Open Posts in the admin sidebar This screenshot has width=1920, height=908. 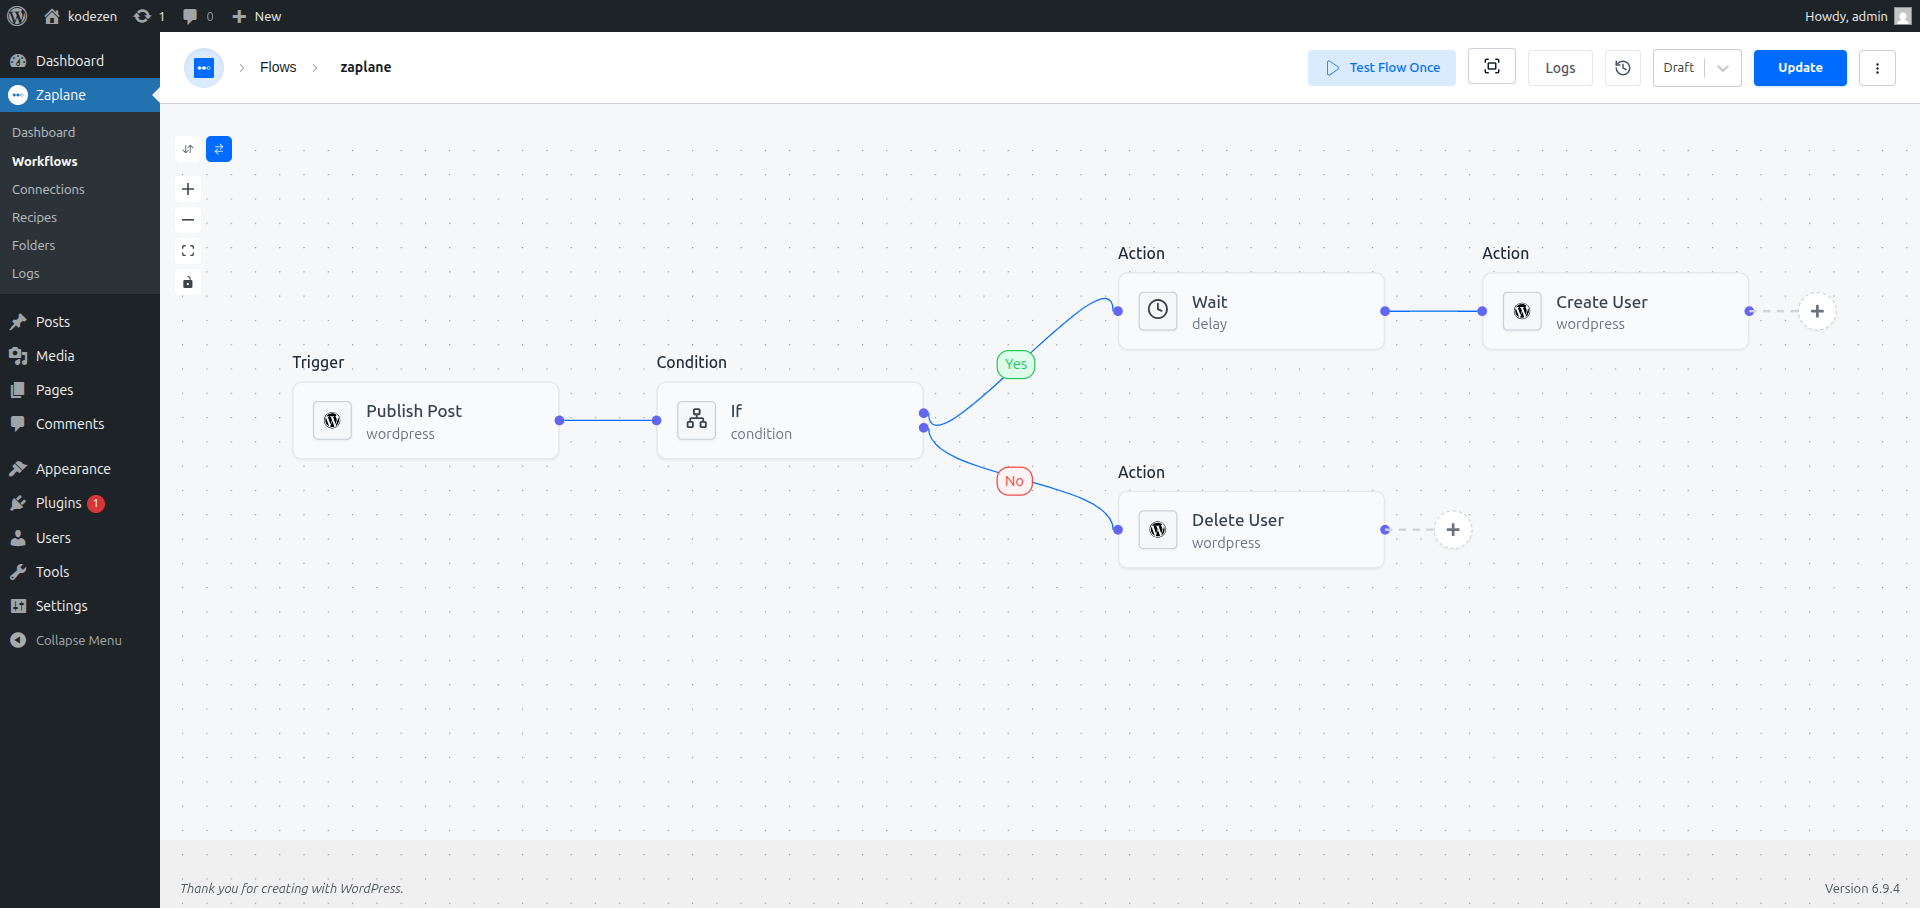(80, 322)
